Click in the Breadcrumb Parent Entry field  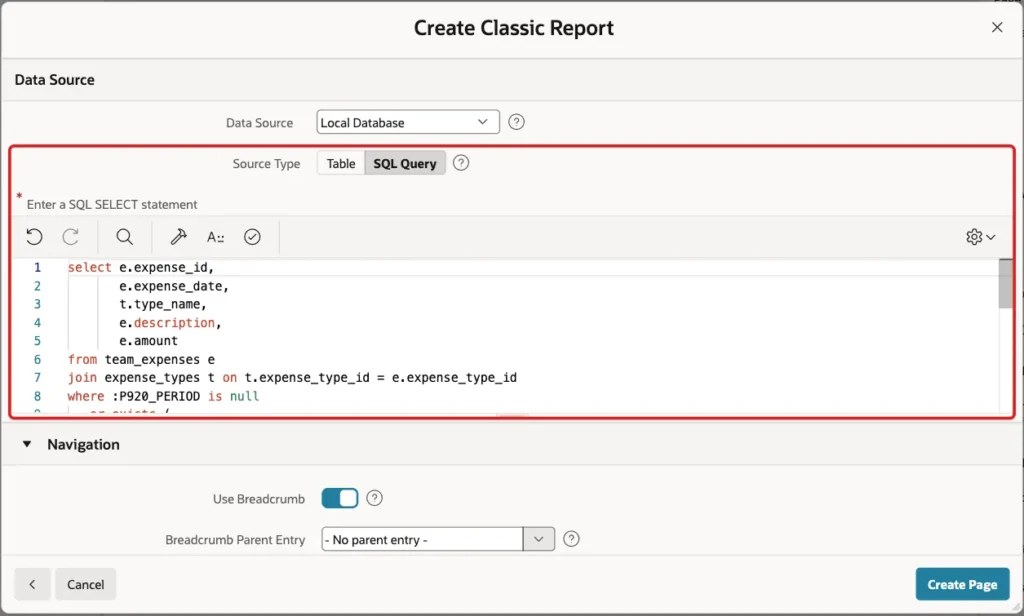pos(422,540)
